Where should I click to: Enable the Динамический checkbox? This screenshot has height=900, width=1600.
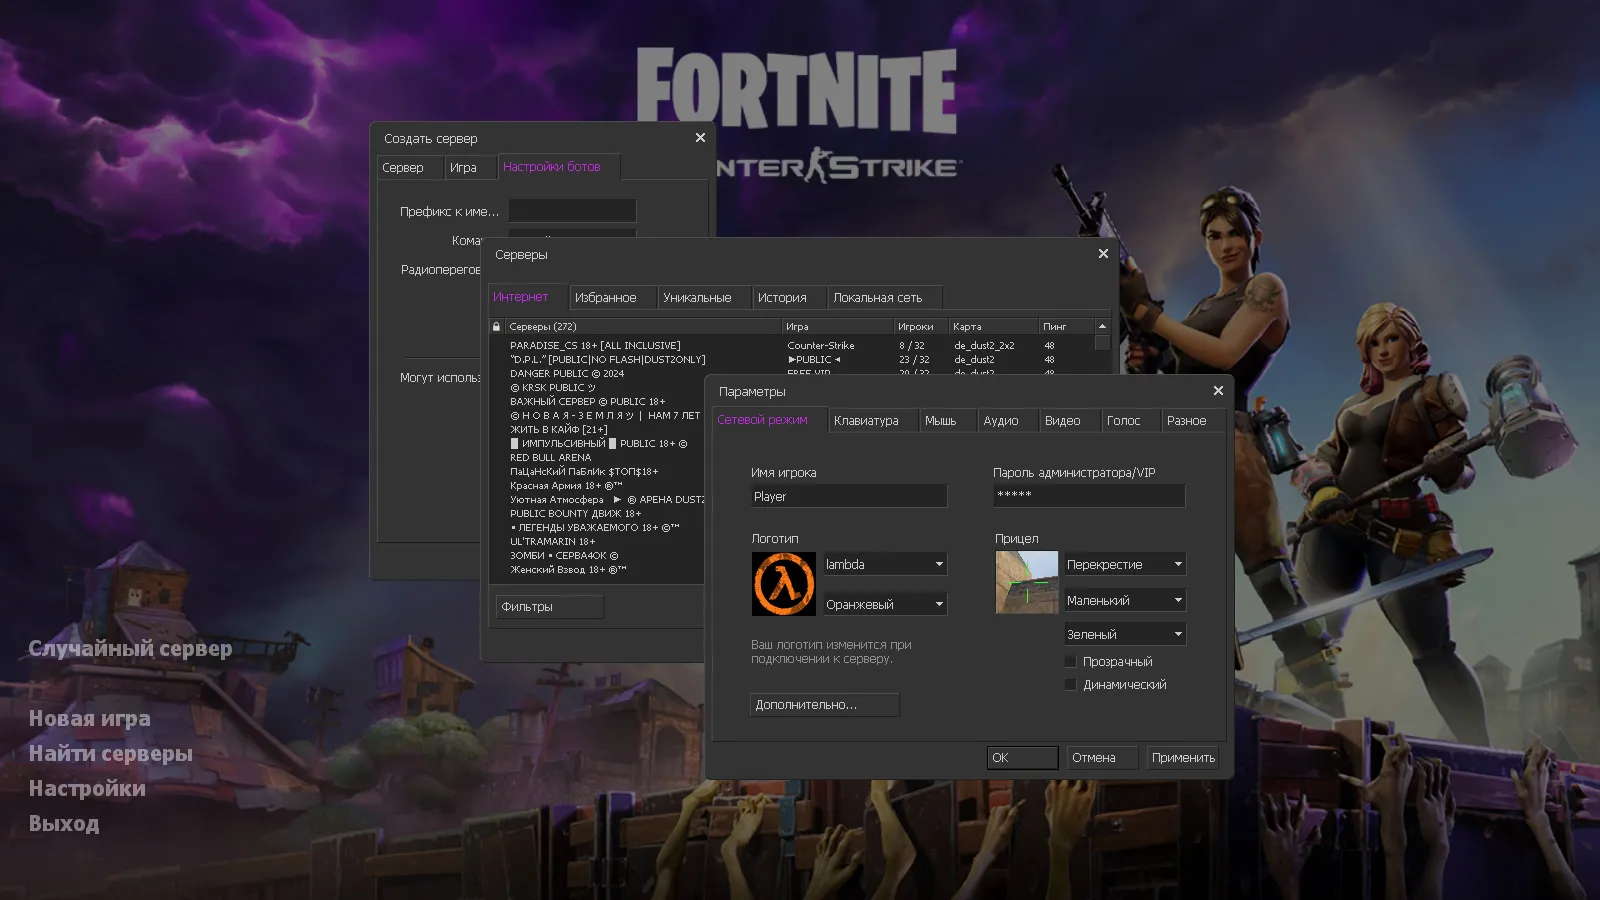tap(1070, 684)
